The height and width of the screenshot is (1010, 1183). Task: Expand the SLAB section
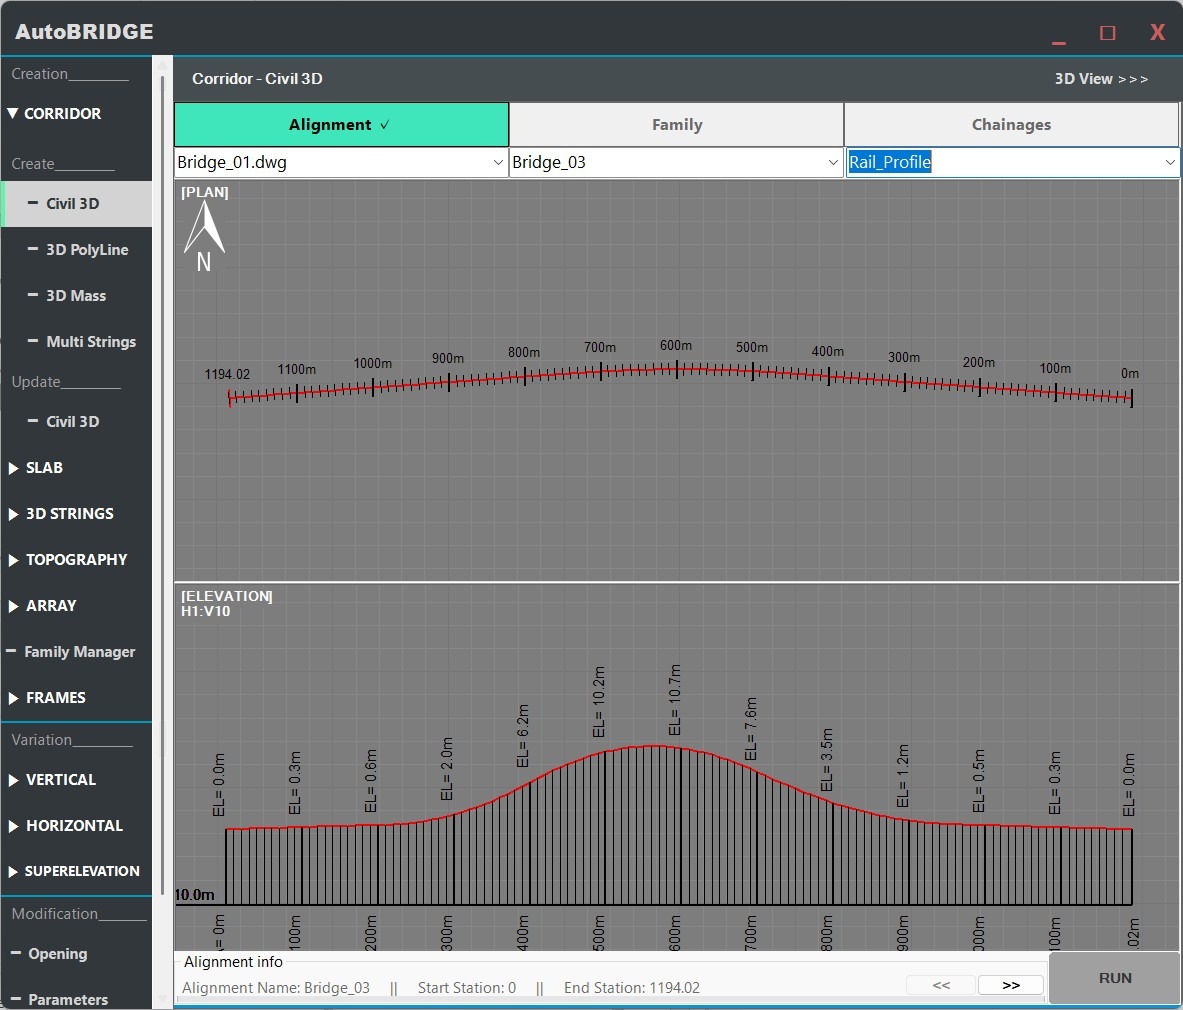coord(44,468)
